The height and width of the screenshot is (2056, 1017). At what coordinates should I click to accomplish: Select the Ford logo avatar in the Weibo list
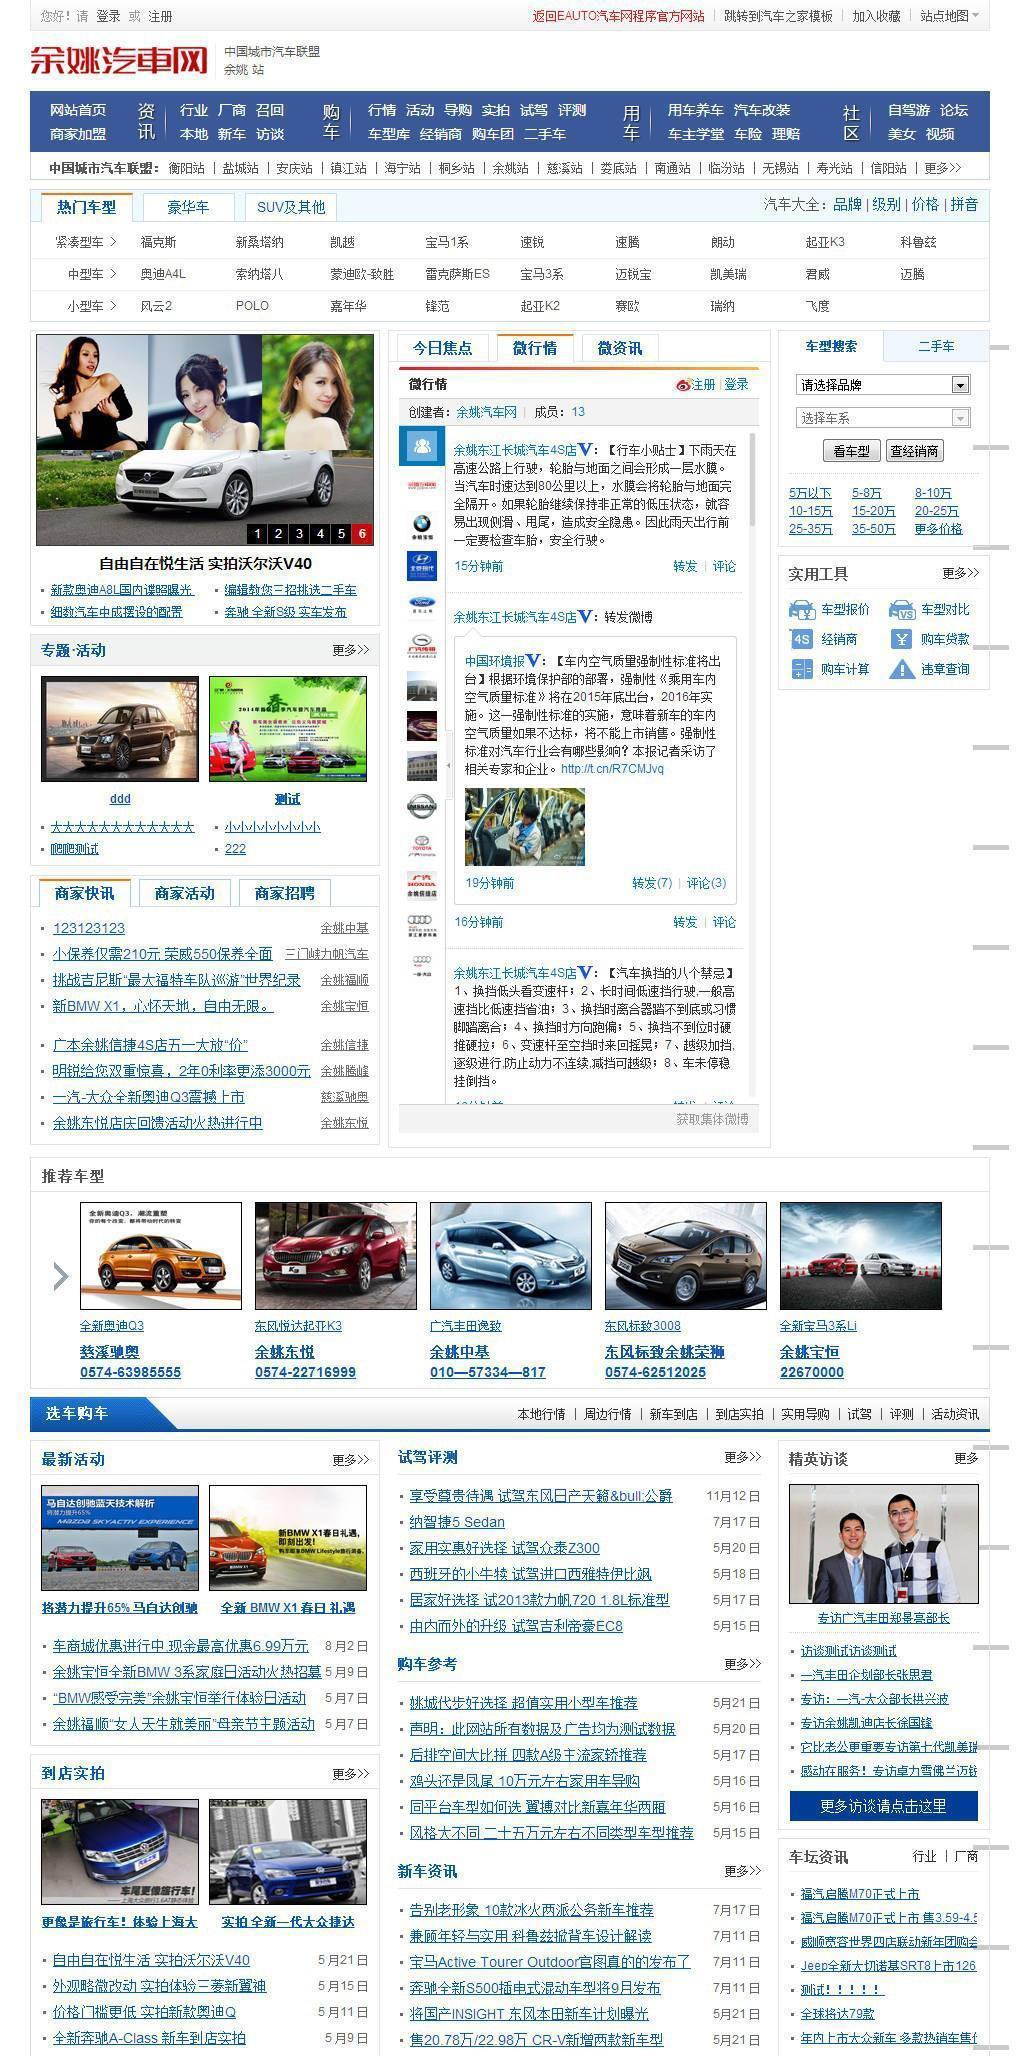point(421,604)
